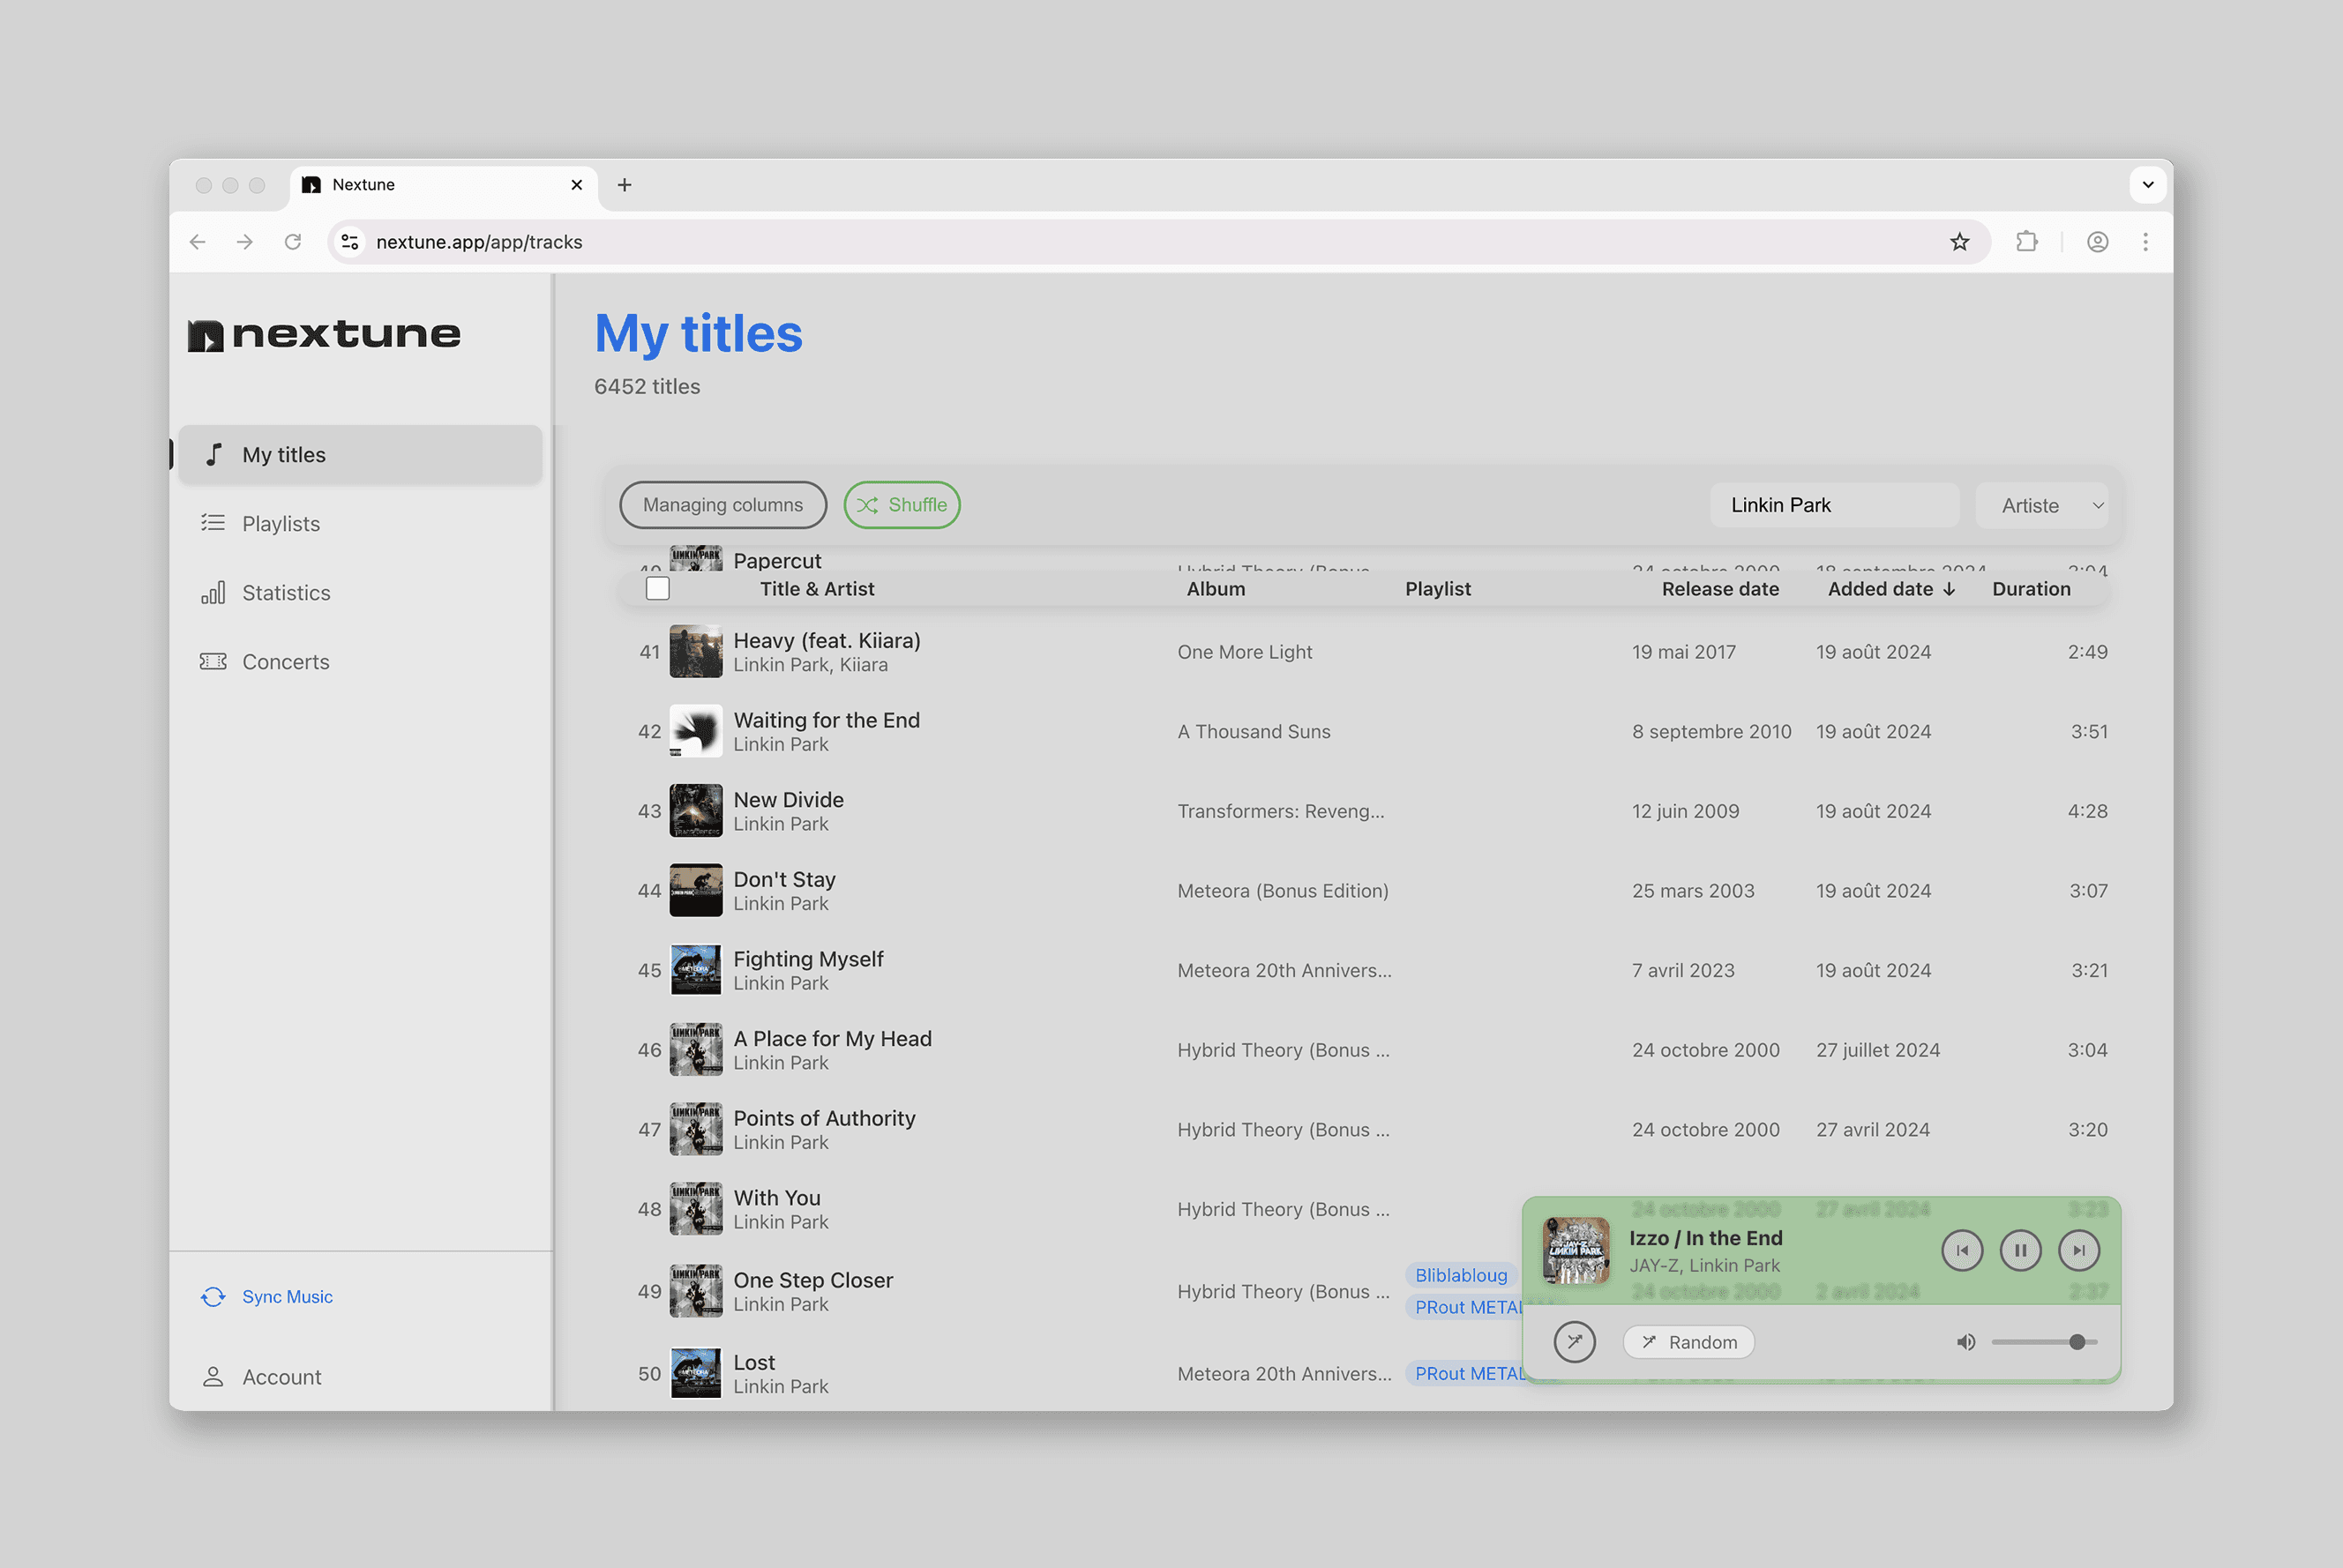Toggle the Random mode button
Viewport: 2343px width, 1568px height.
pos(1689,1342)
